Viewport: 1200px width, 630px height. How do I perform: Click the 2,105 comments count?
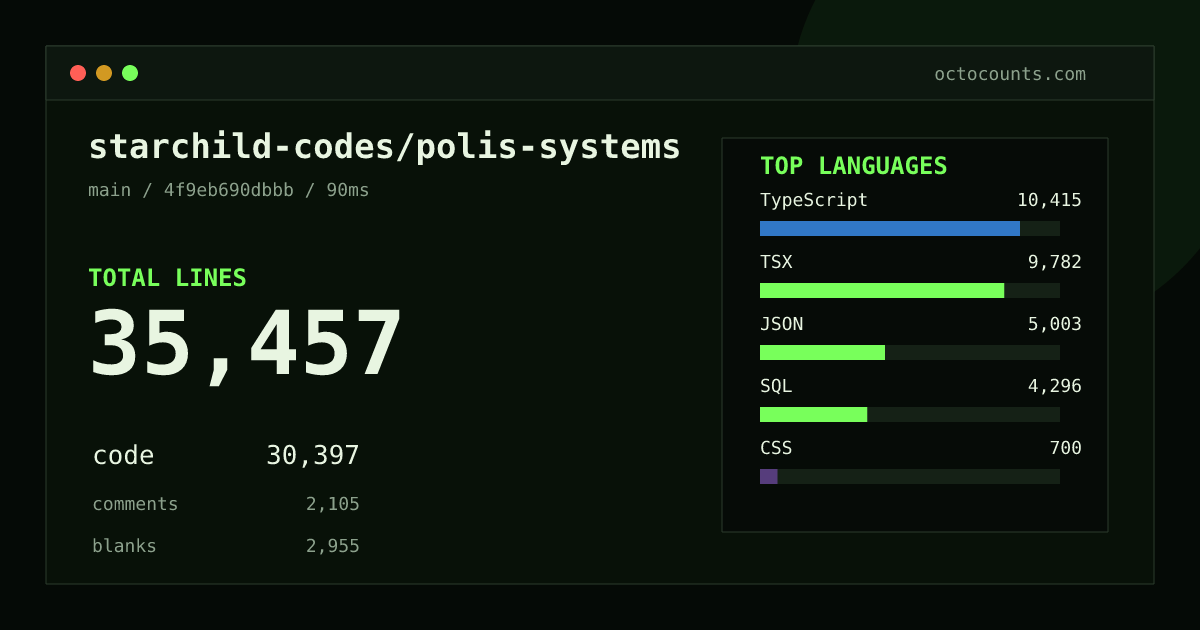coord(333,504)
